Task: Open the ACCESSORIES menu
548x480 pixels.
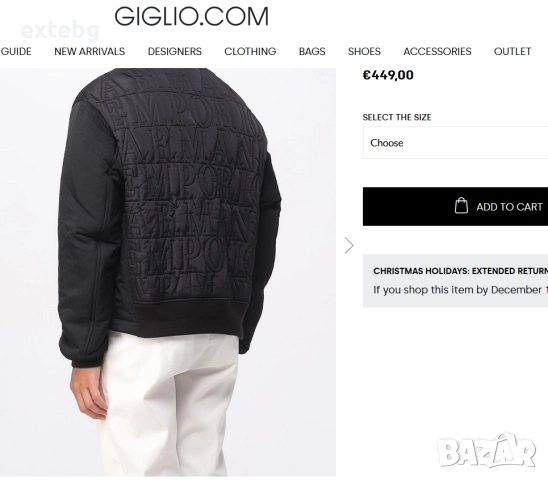Action: click(x=437, y=51)
